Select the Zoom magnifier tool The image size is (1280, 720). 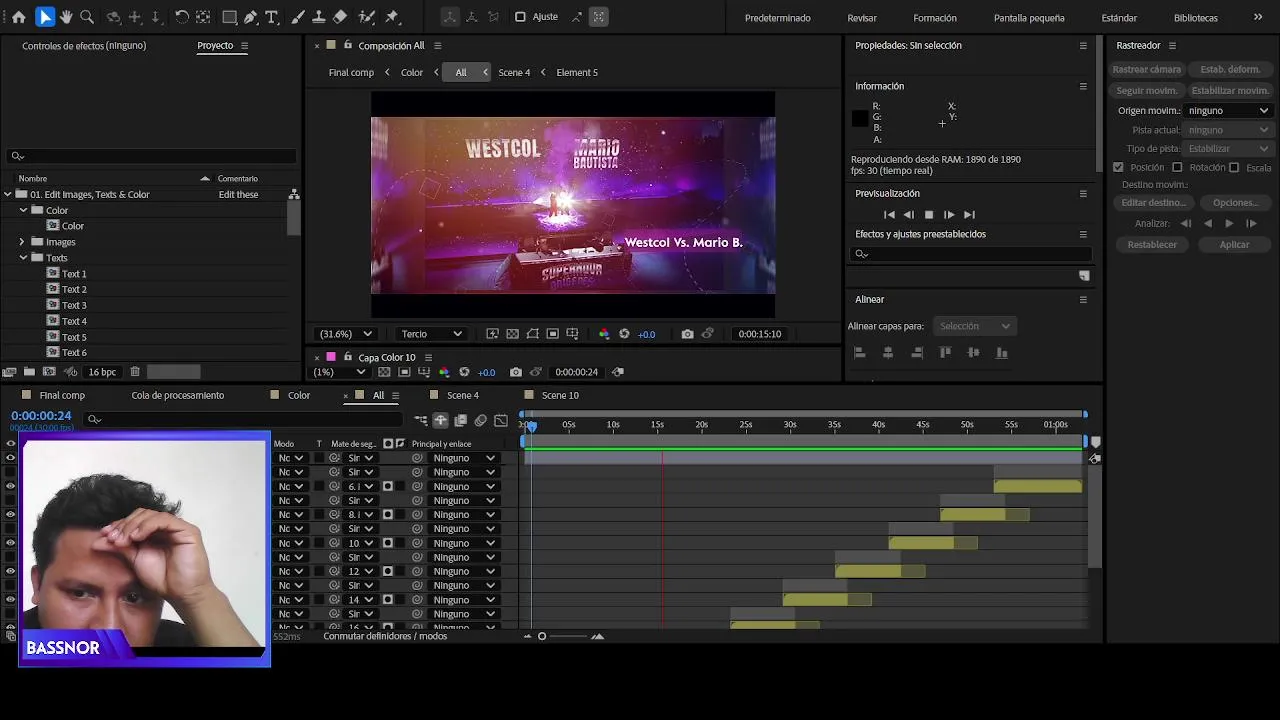click(x=87, y=17)
